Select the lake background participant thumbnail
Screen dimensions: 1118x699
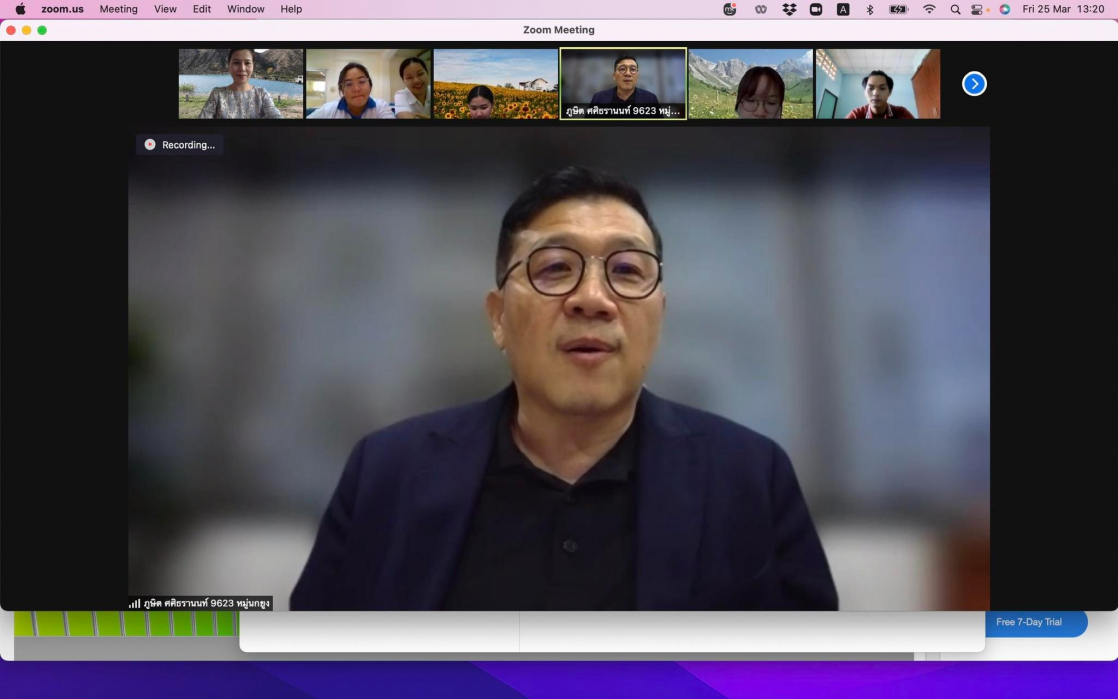pos(241,84)
